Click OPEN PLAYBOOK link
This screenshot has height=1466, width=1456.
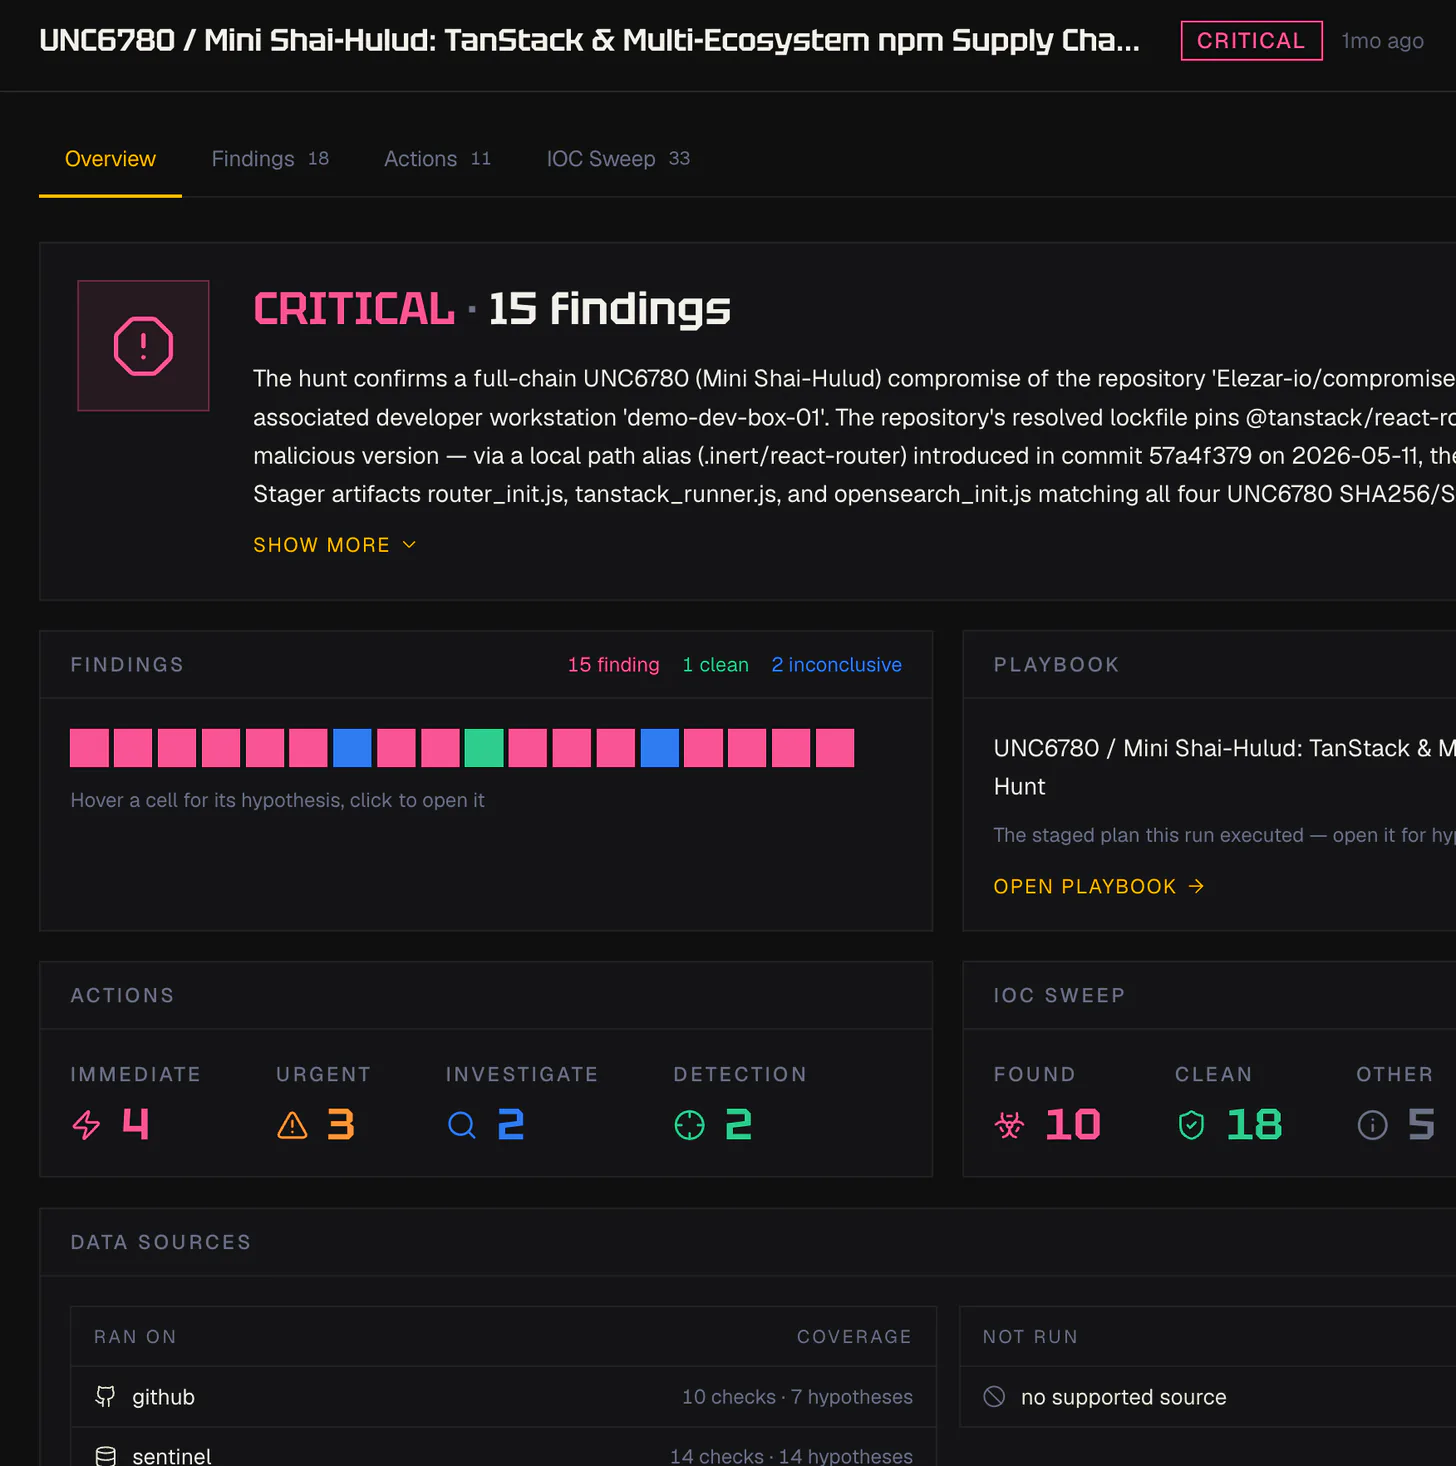[1099, 886]
